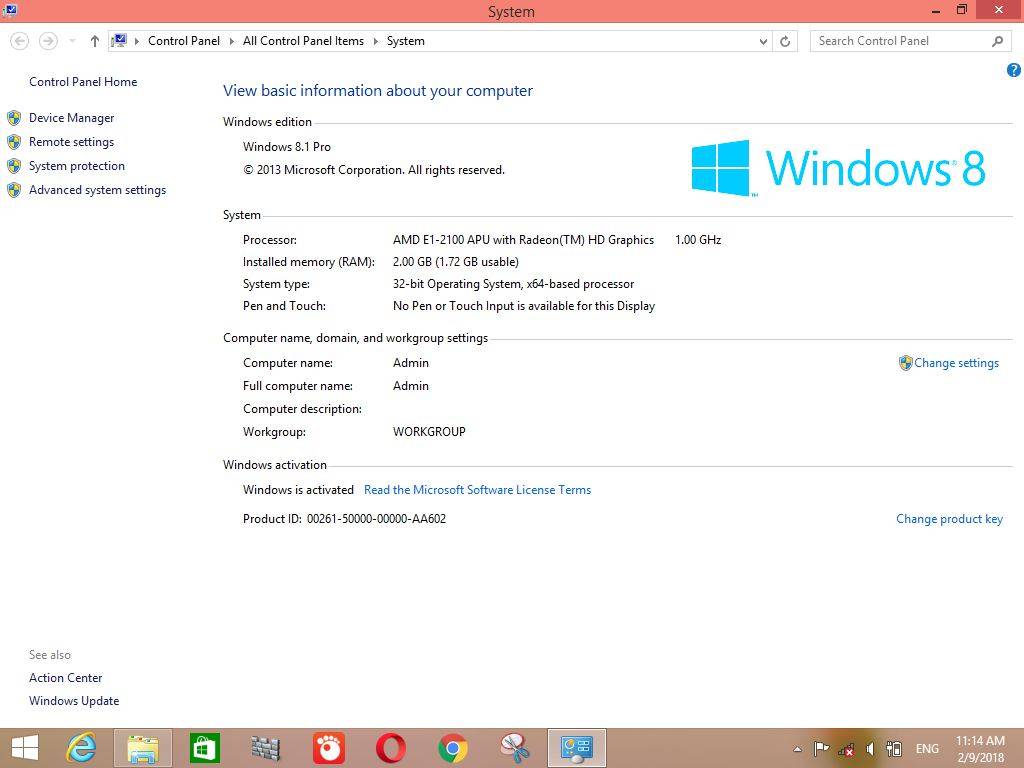Click the '1.00 GHz' processor speed
The image size is (1024, 768).
tap(698, 240)
